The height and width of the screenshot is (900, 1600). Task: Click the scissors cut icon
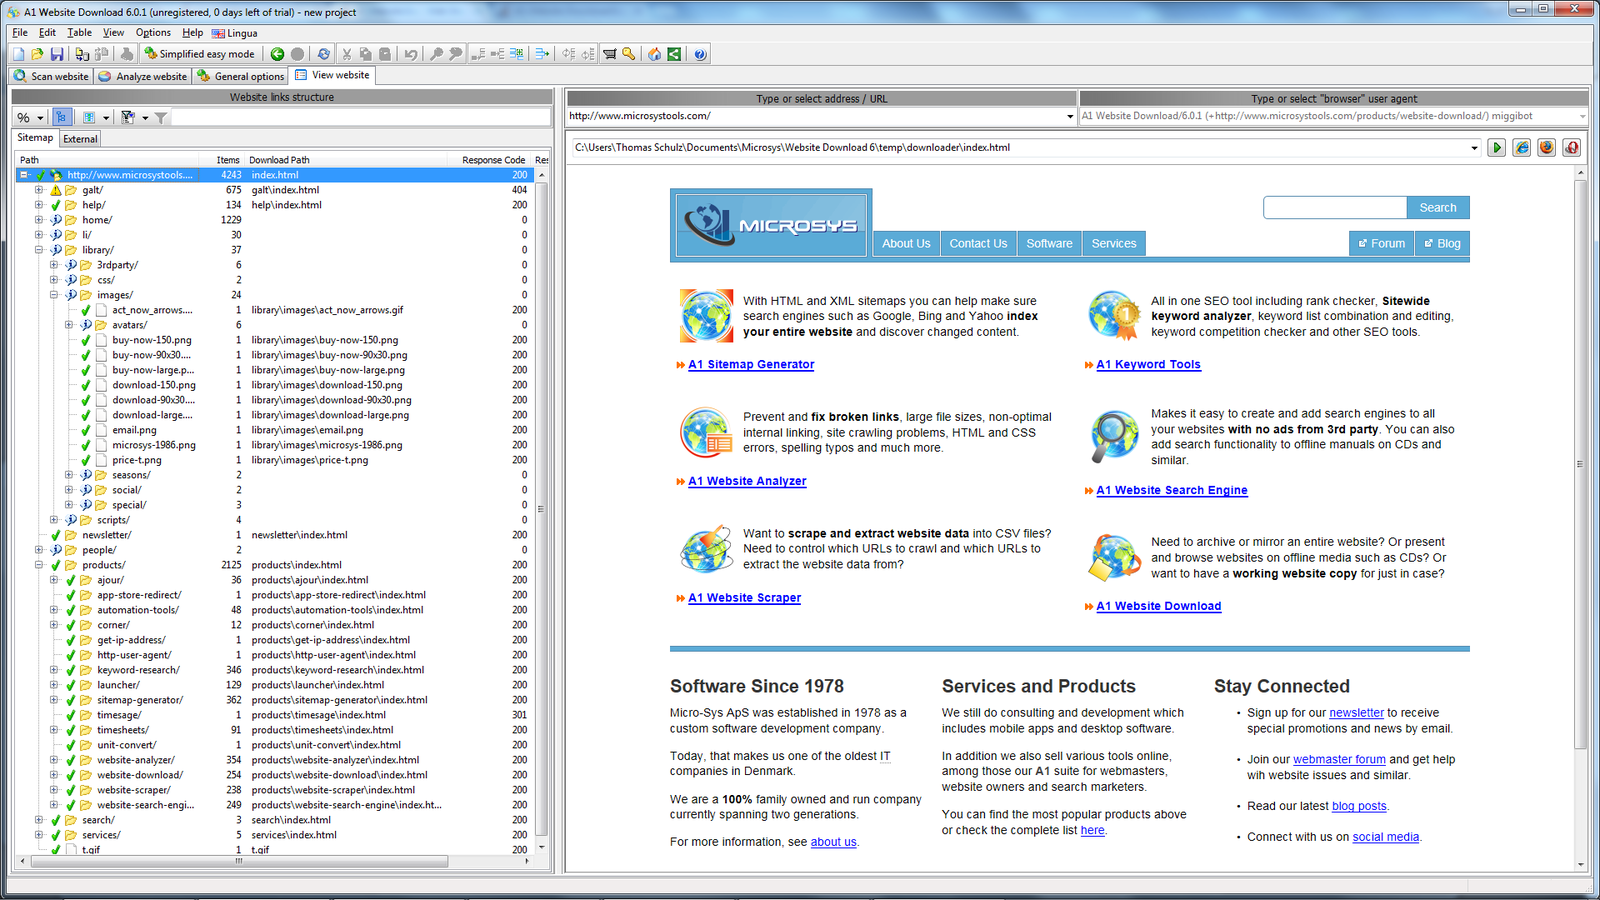click(347, 54)
